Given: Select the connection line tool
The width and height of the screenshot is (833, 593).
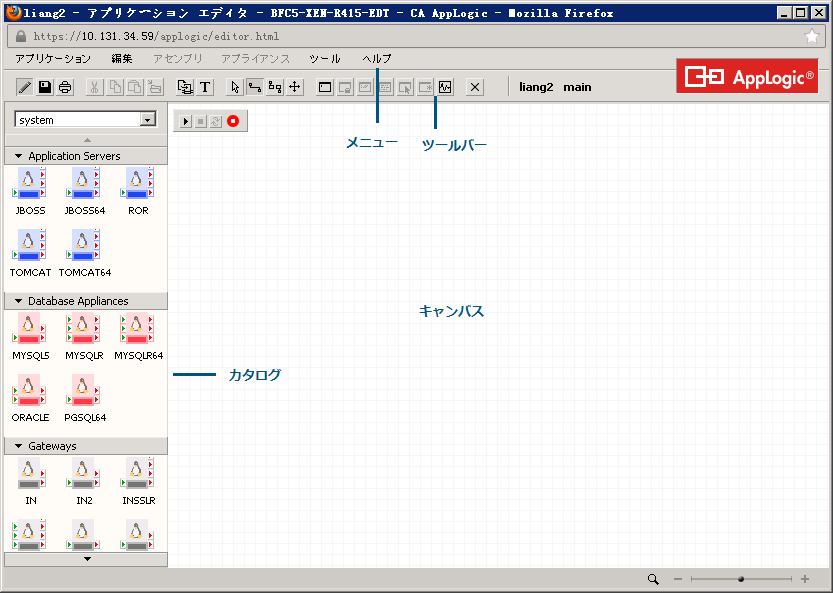Looking at the screenshot, I should [x=255, y=87].
